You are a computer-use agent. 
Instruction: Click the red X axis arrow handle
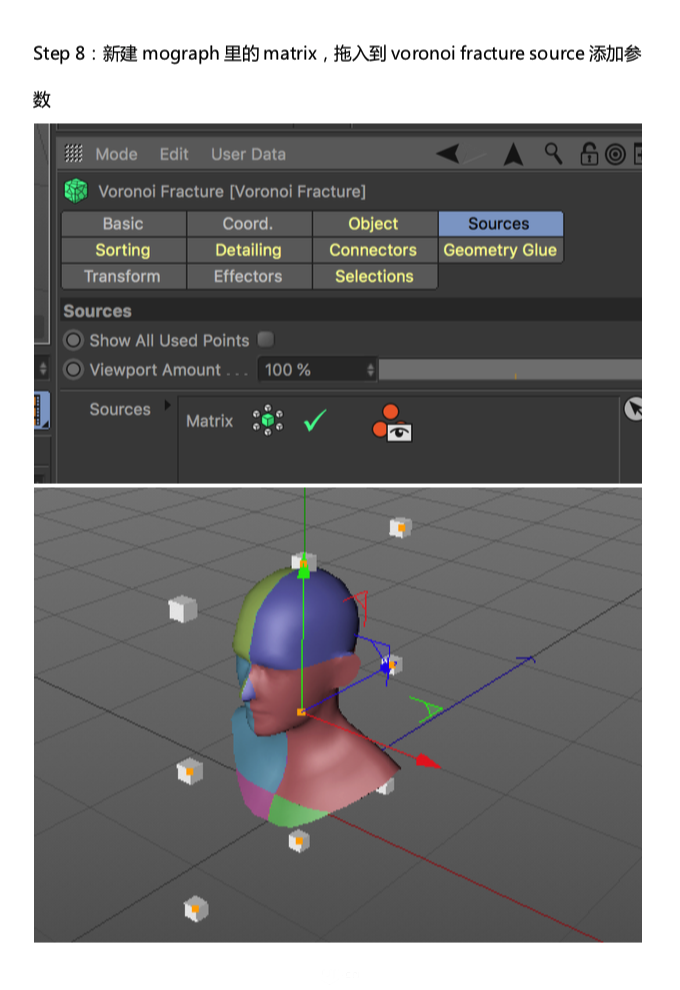(428, 761)
